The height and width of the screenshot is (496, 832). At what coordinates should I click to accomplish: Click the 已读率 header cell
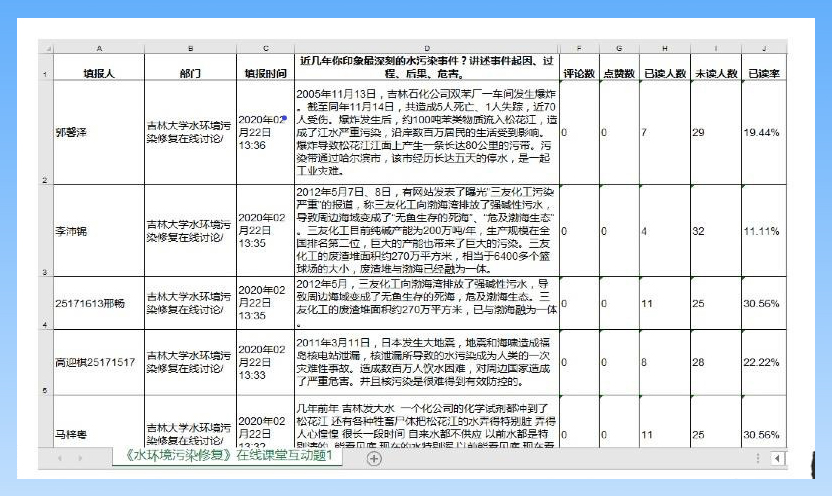coord(763,73)
